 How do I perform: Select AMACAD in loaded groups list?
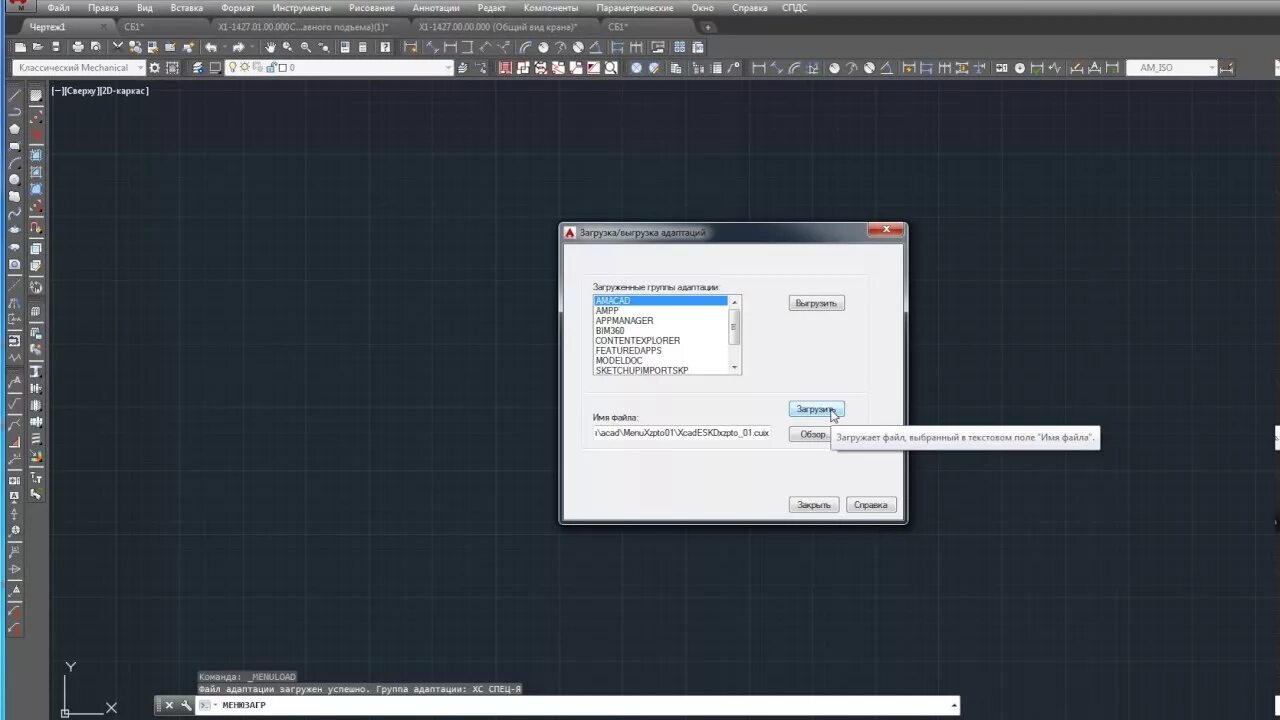click(661, 301)
